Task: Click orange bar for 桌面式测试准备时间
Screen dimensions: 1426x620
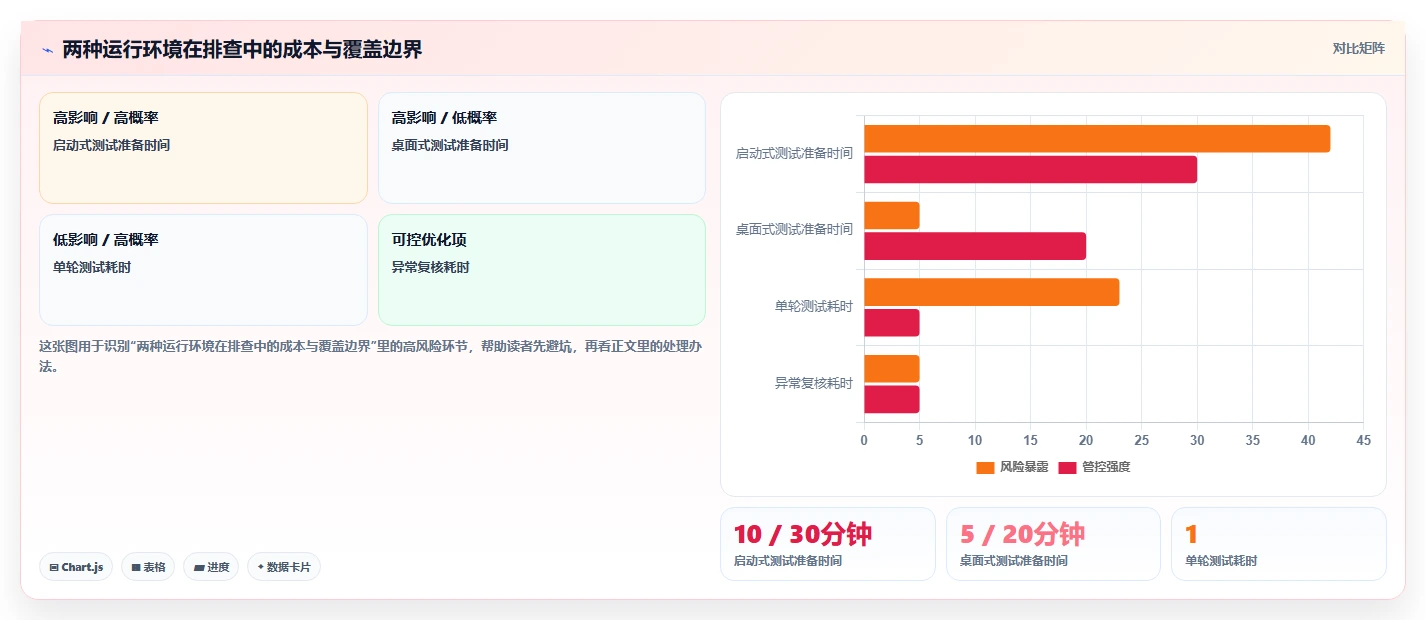Action: (891, 216)
